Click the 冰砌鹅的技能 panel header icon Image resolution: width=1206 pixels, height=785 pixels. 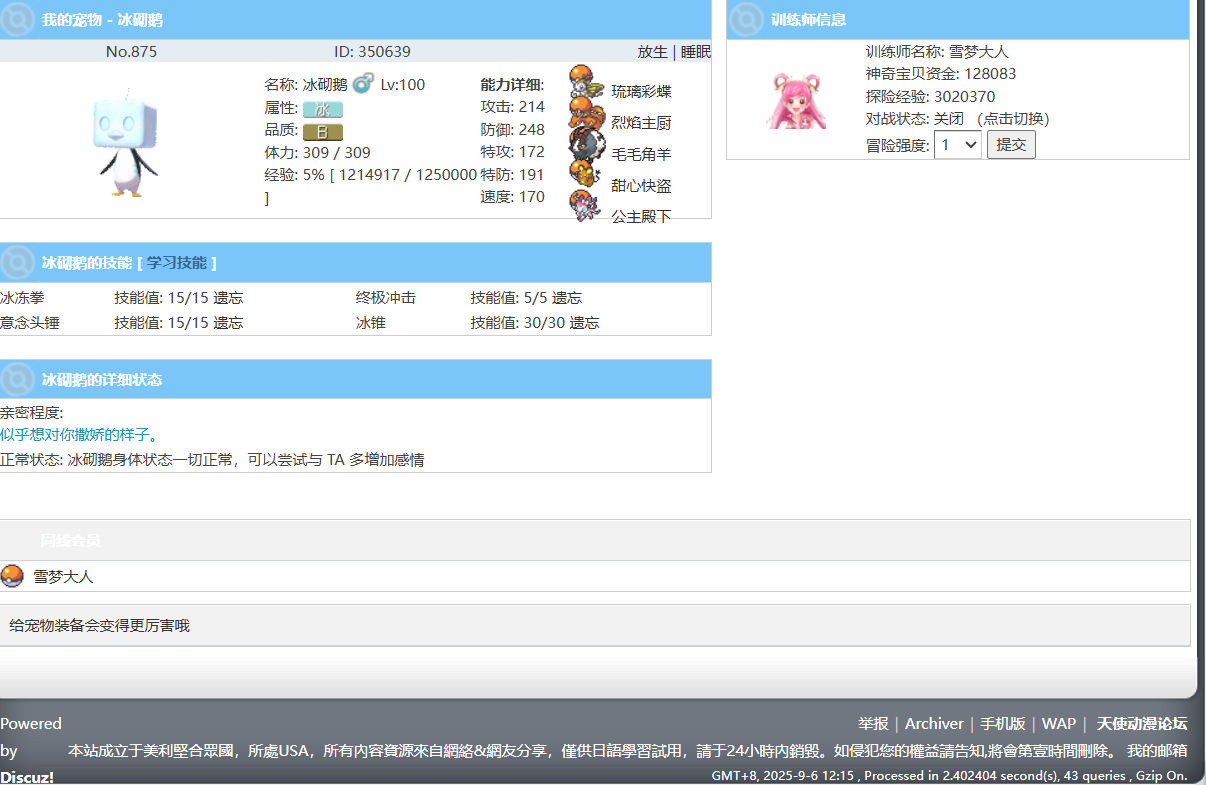click(x=18, y=262)
